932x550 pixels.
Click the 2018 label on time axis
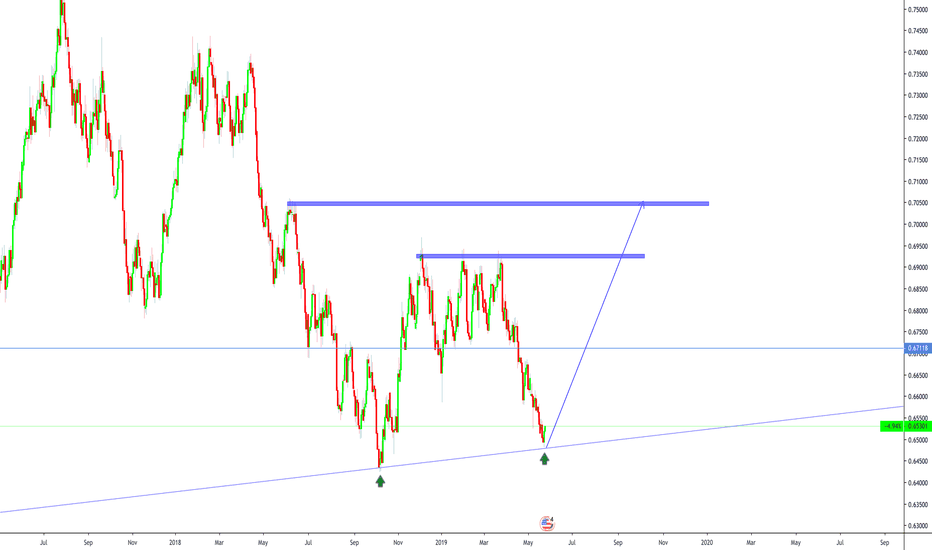coord(175,542)
